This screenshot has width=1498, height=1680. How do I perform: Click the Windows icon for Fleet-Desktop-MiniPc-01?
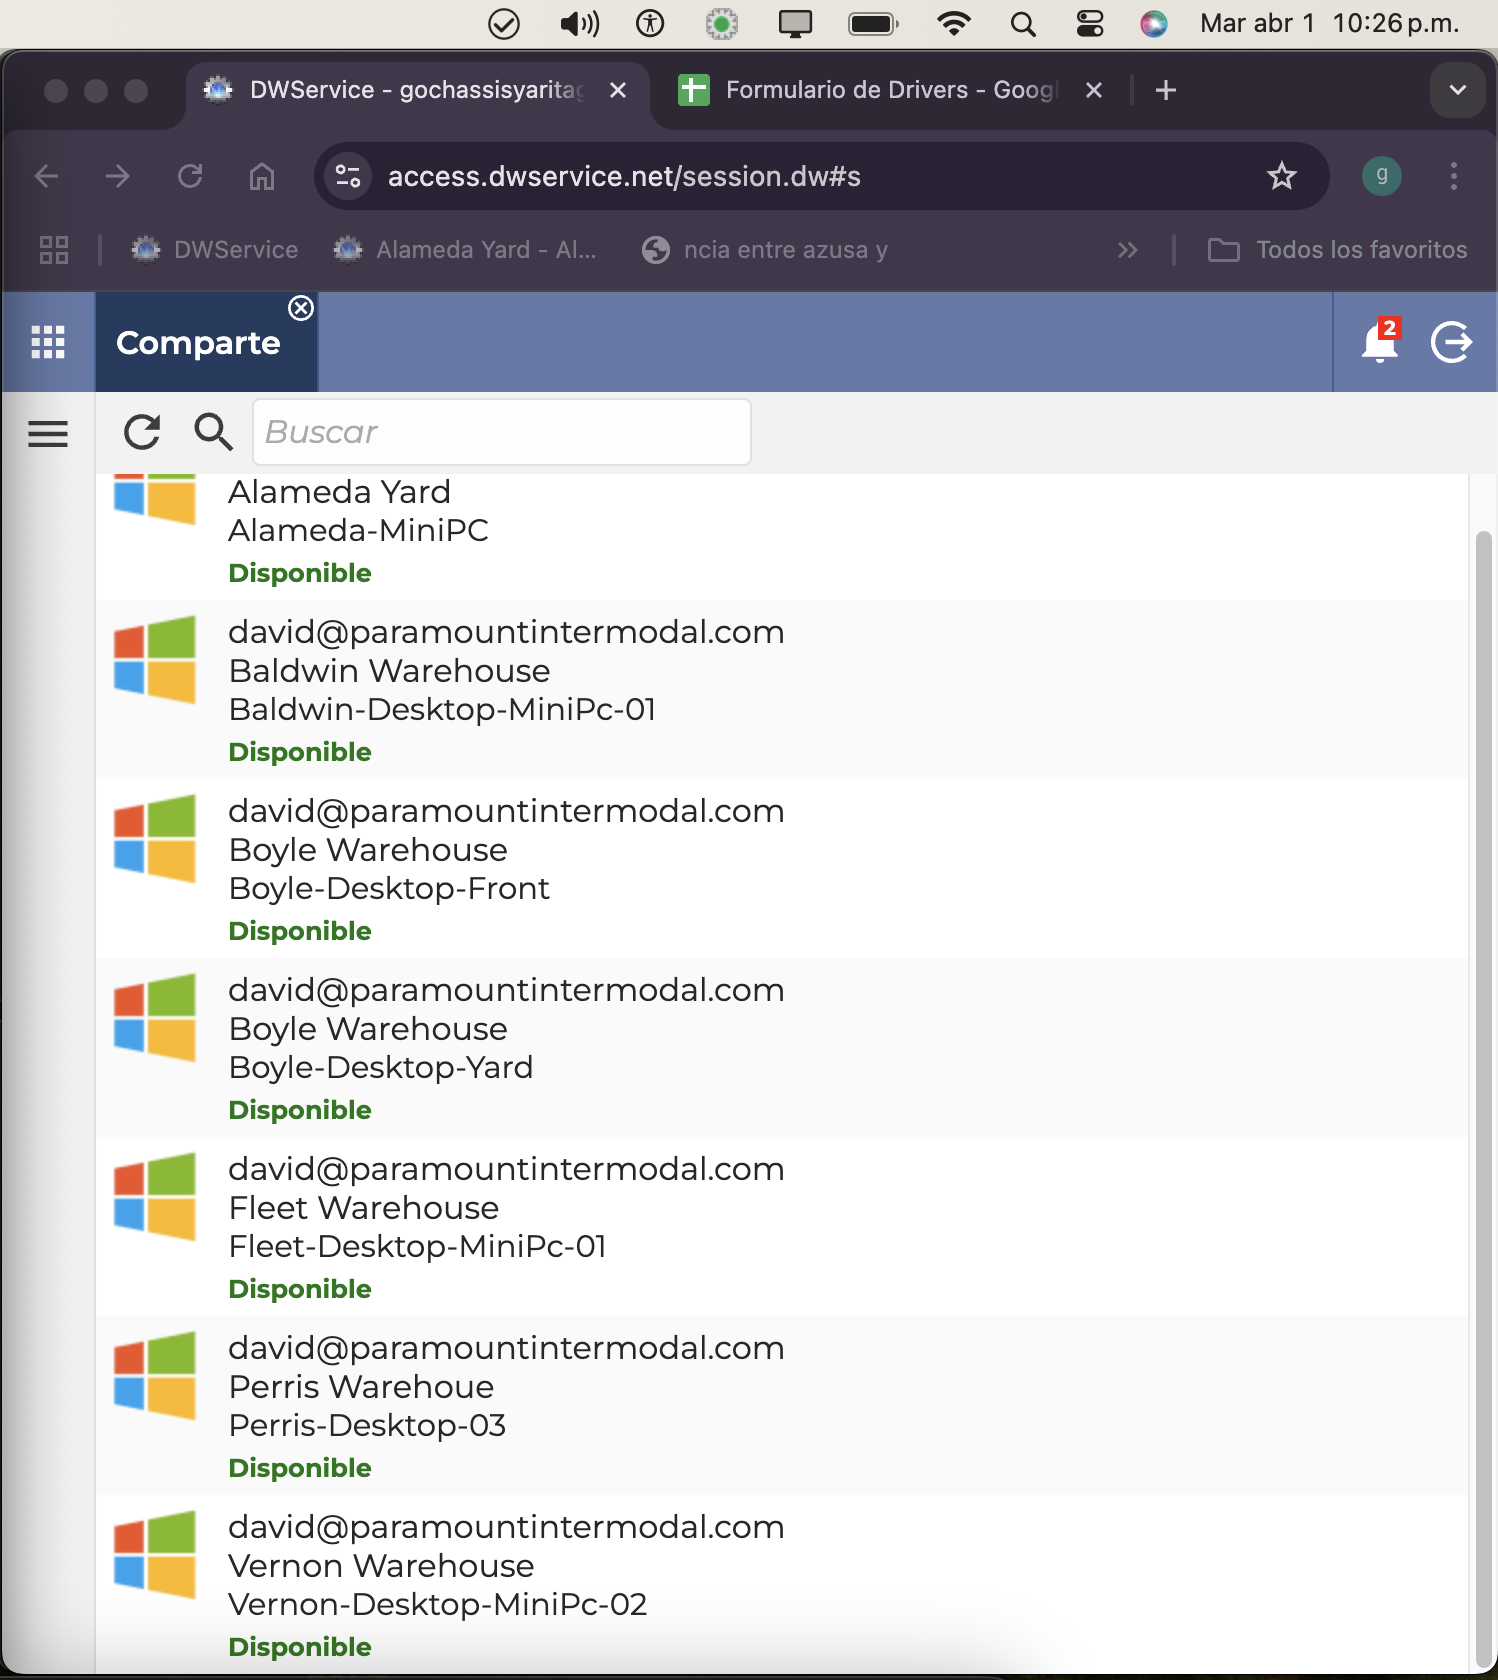(x=155, y=1196)
